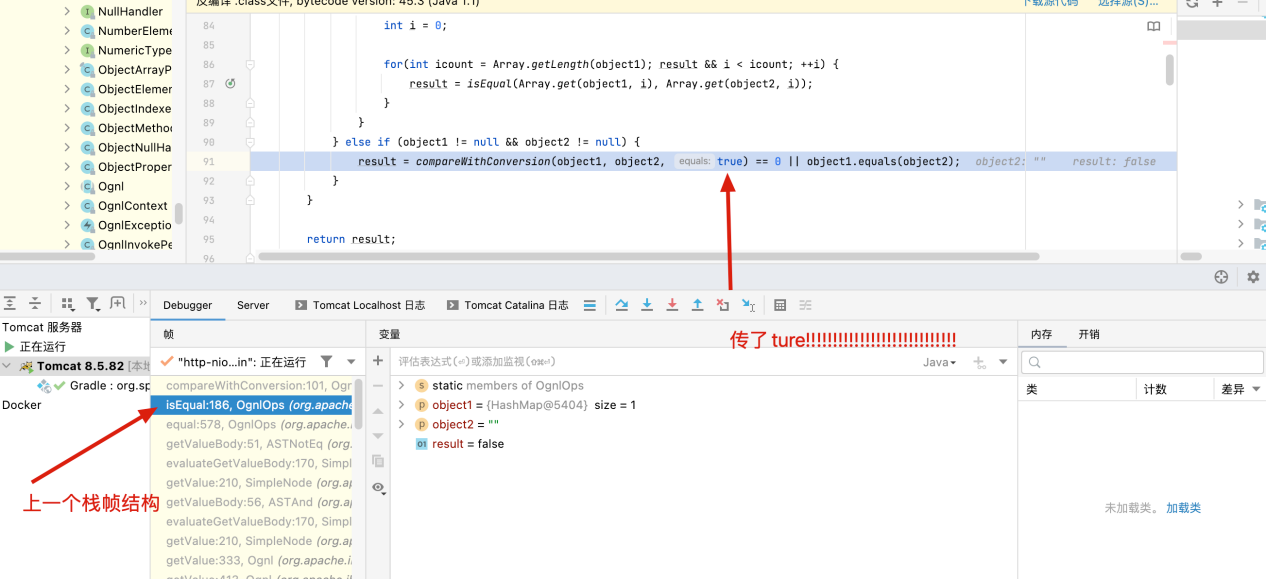
Task: Open the Evaluate Expression calculator icon
Action: coord(780,305)
